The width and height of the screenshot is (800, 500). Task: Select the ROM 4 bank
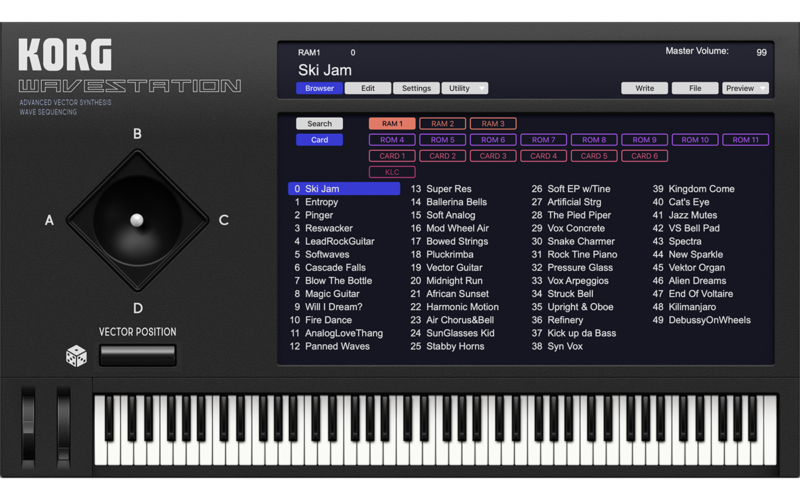click(x=392, y=140)
